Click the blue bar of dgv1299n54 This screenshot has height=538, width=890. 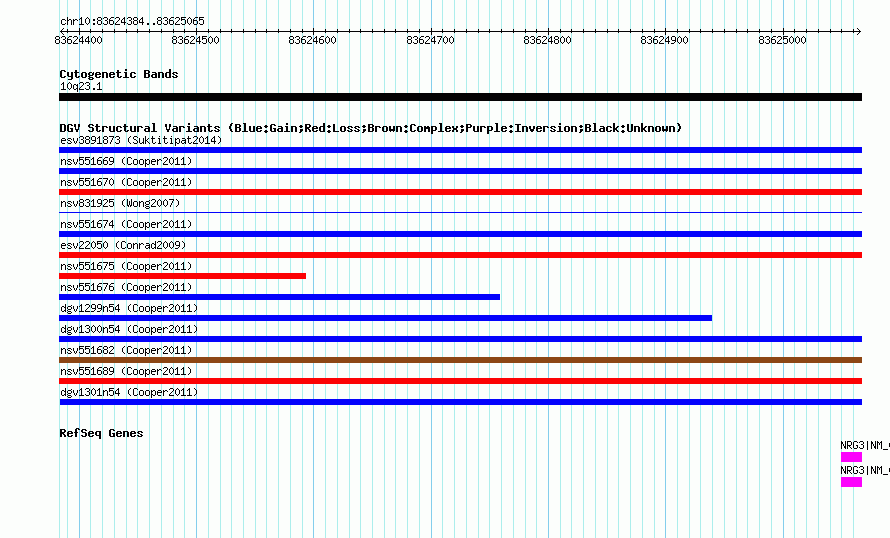coord(385,318)
